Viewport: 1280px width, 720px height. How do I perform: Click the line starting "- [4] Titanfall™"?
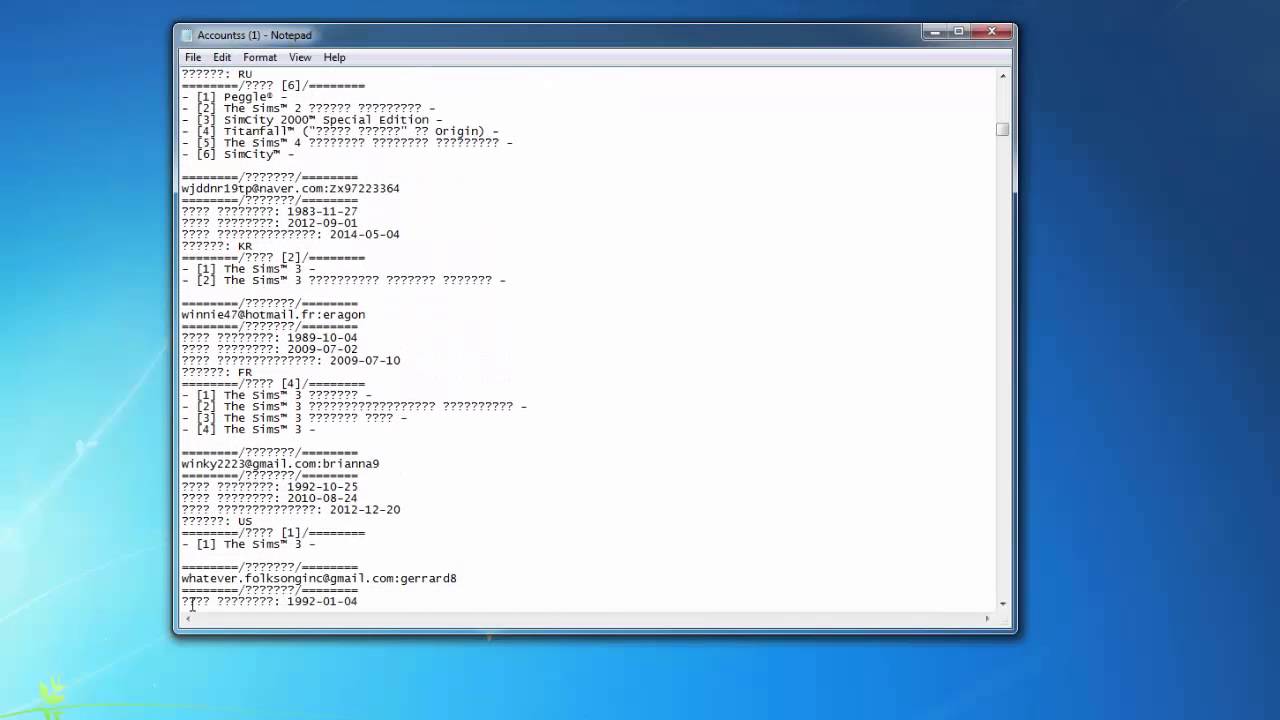point(340,131)
